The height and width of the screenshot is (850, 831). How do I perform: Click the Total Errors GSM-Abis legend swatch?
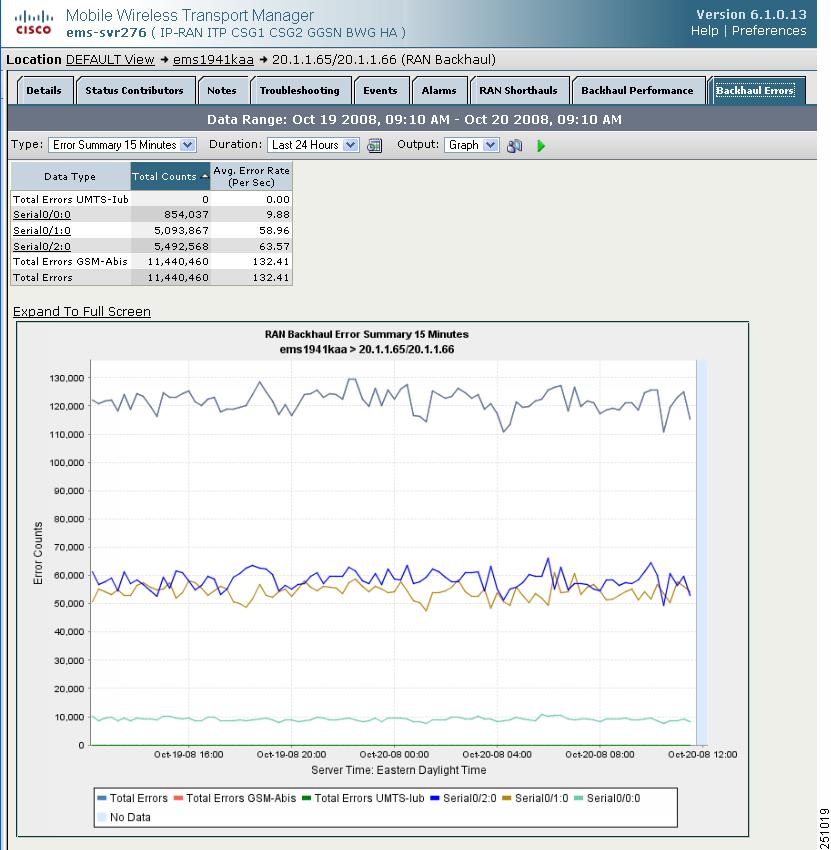[x=178, y=798]
